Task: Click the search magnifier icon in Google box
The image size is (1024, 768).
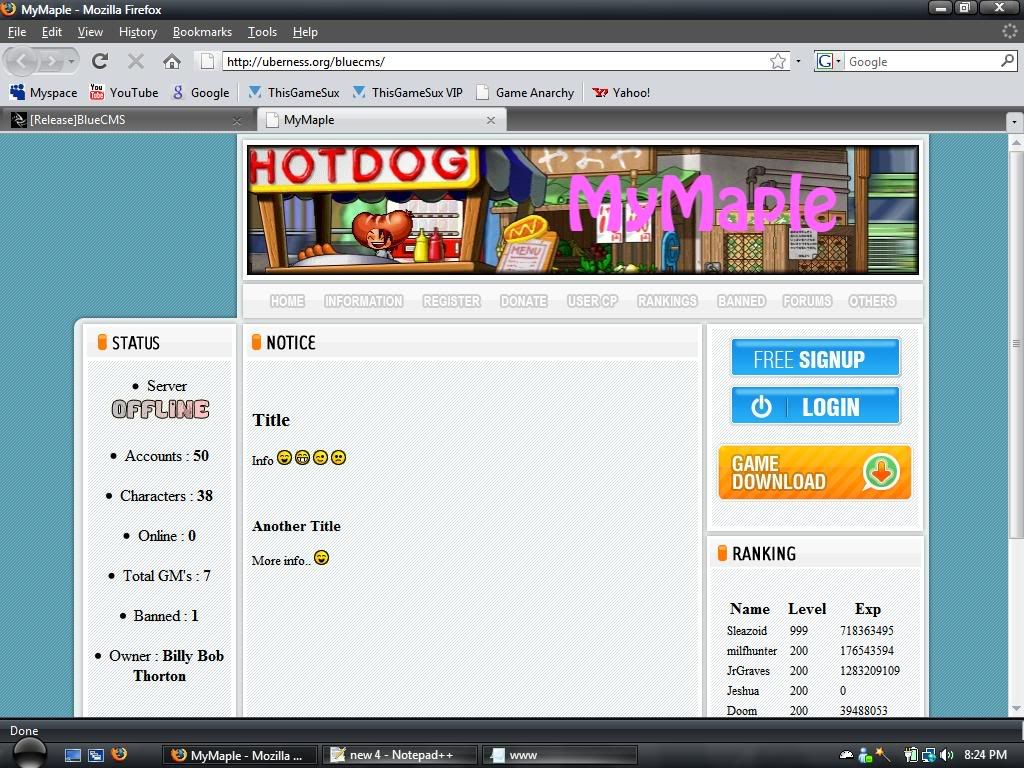Action: click(1007, 61)
